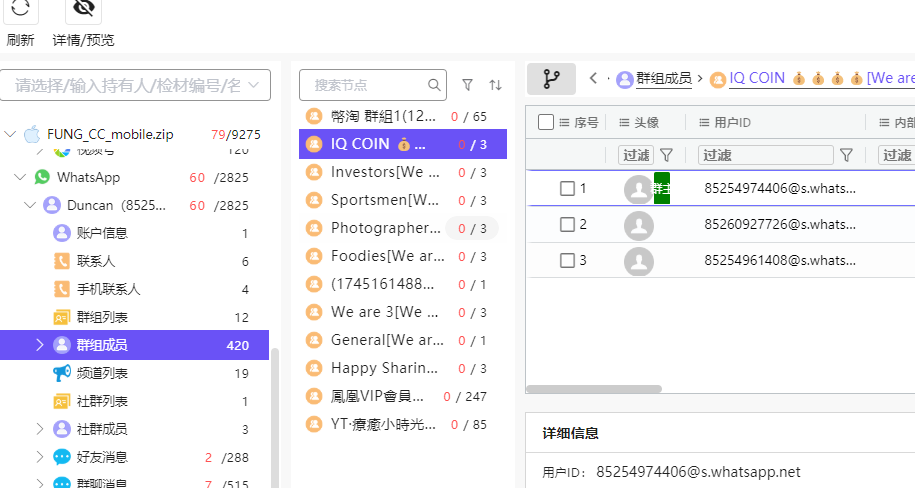Click the 群组成员 breadcrumb link

point(663,78)
